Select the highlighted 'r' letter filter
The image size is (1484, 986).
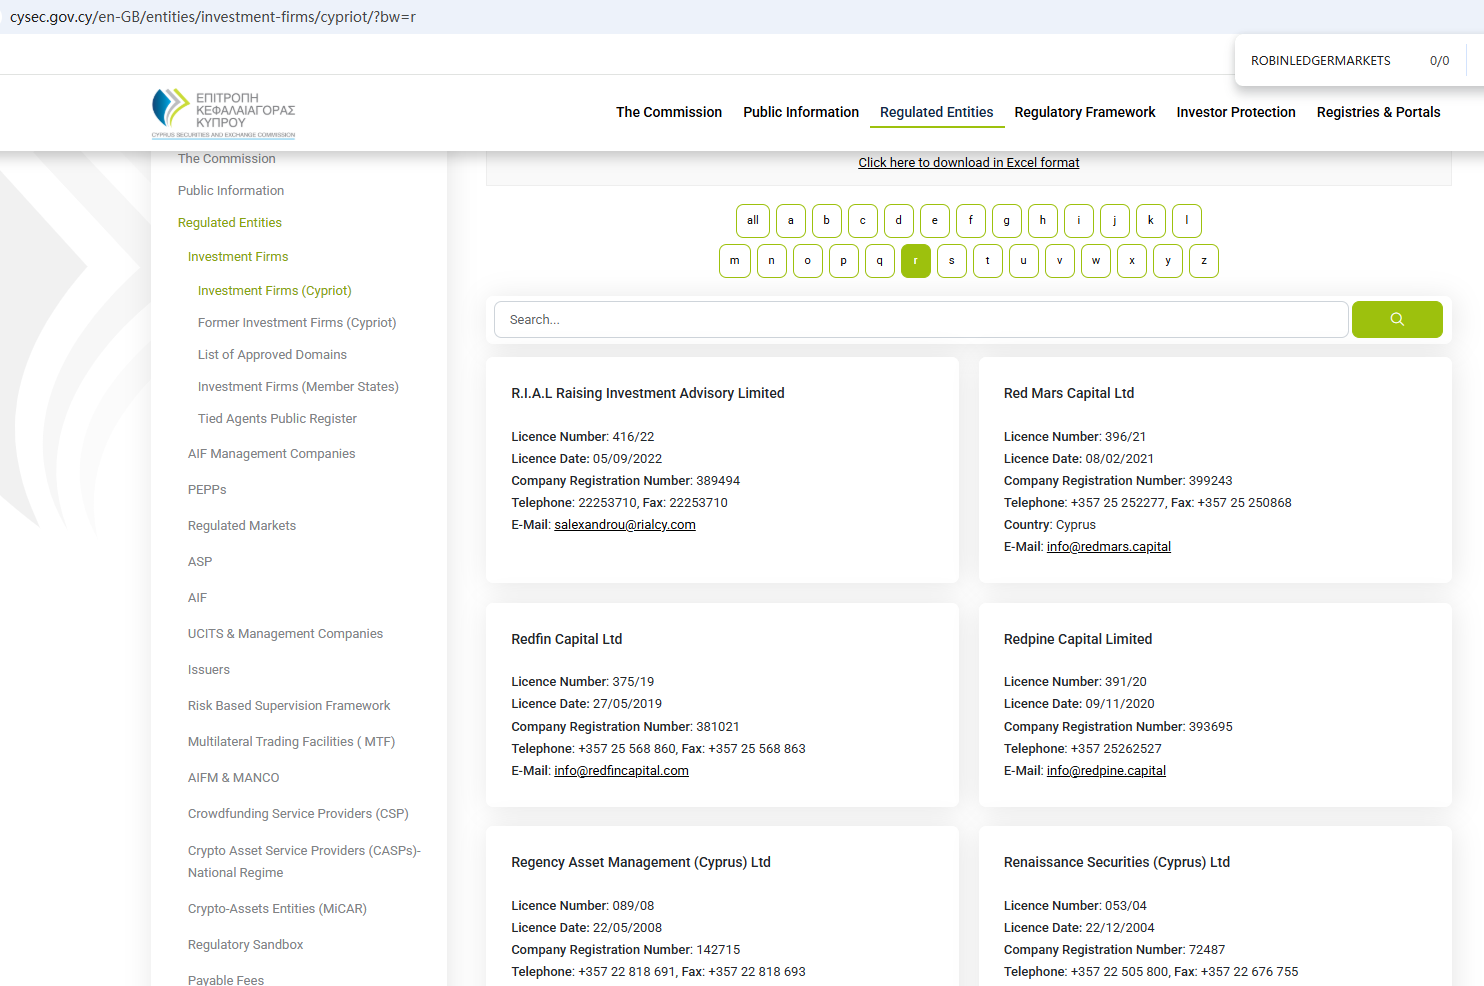(x=915, y=261)
